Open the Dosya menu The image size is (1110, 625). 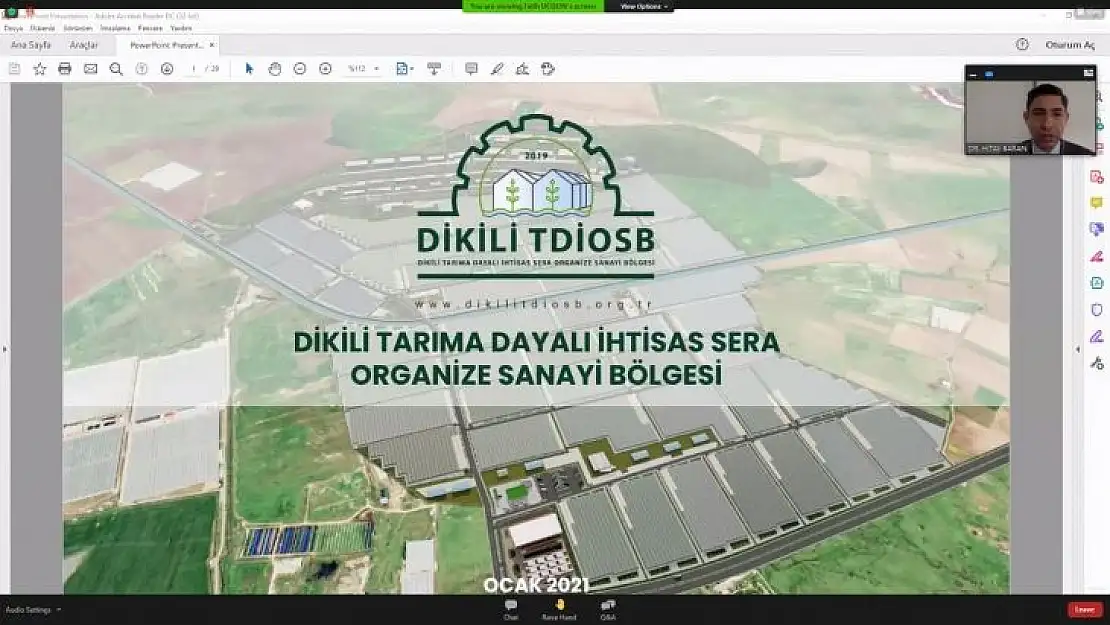13,28
